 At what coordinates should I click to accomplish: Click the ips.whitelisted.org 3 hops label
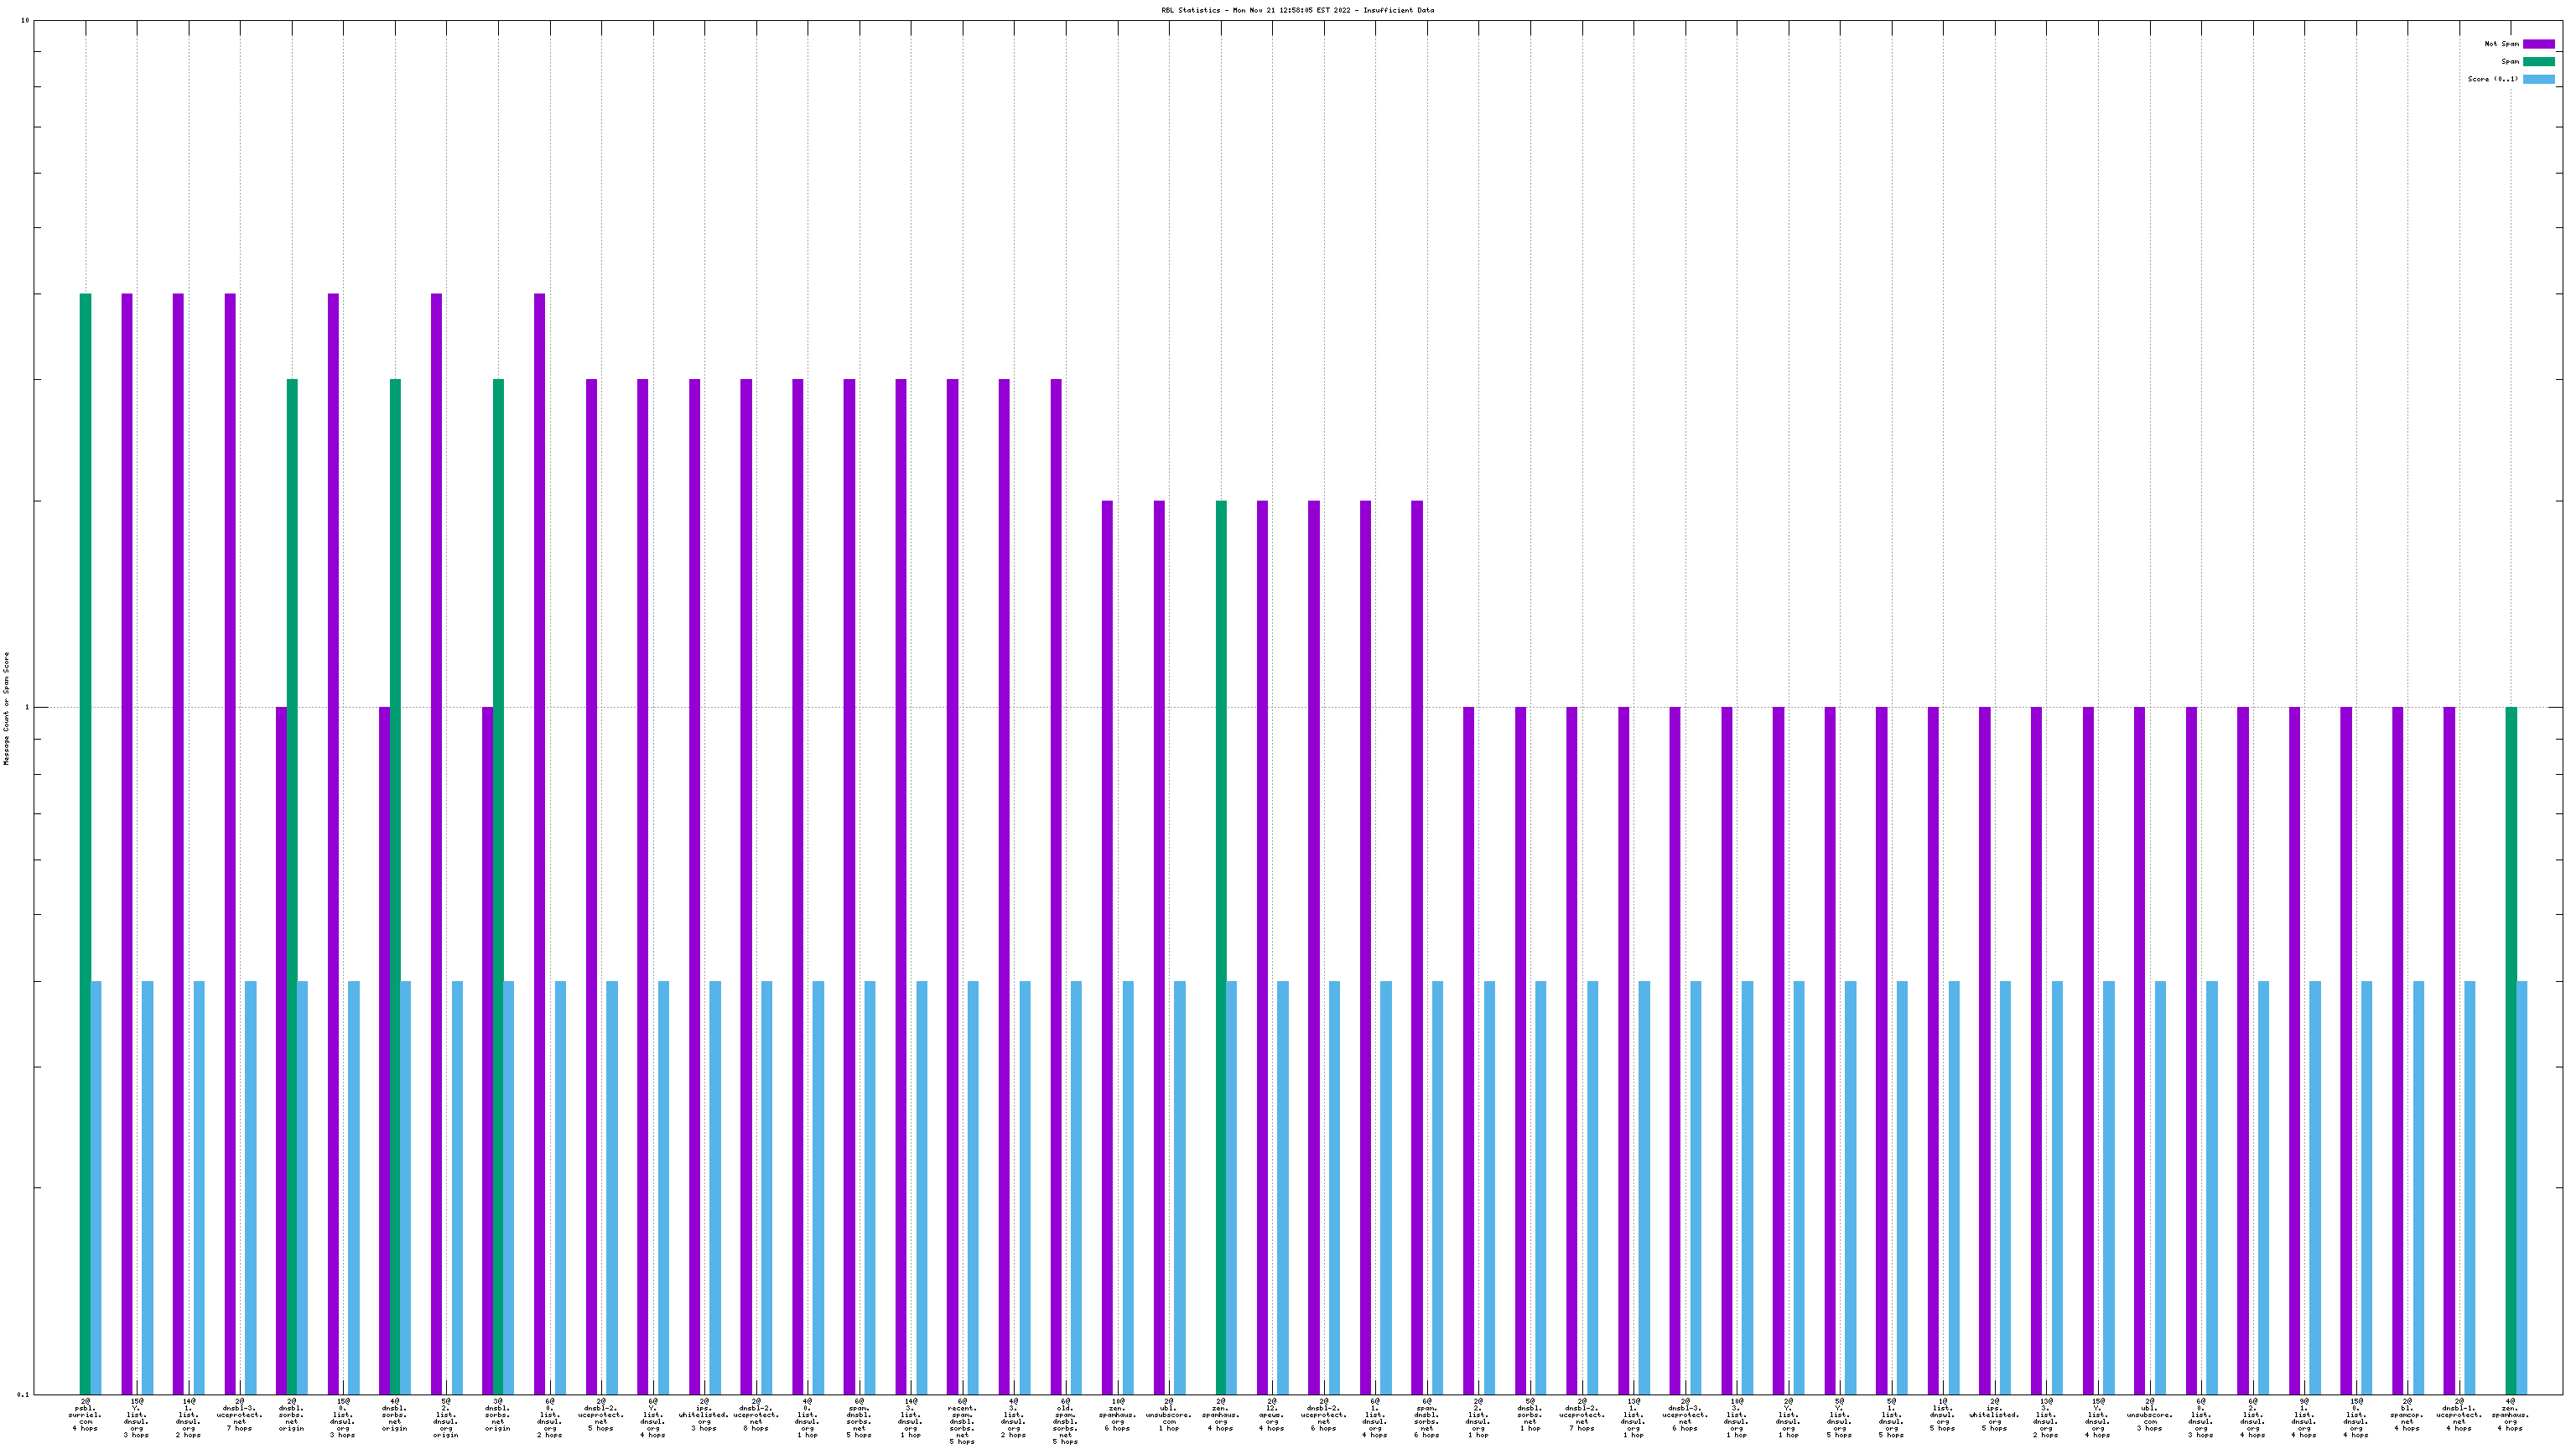(704, 1415)
